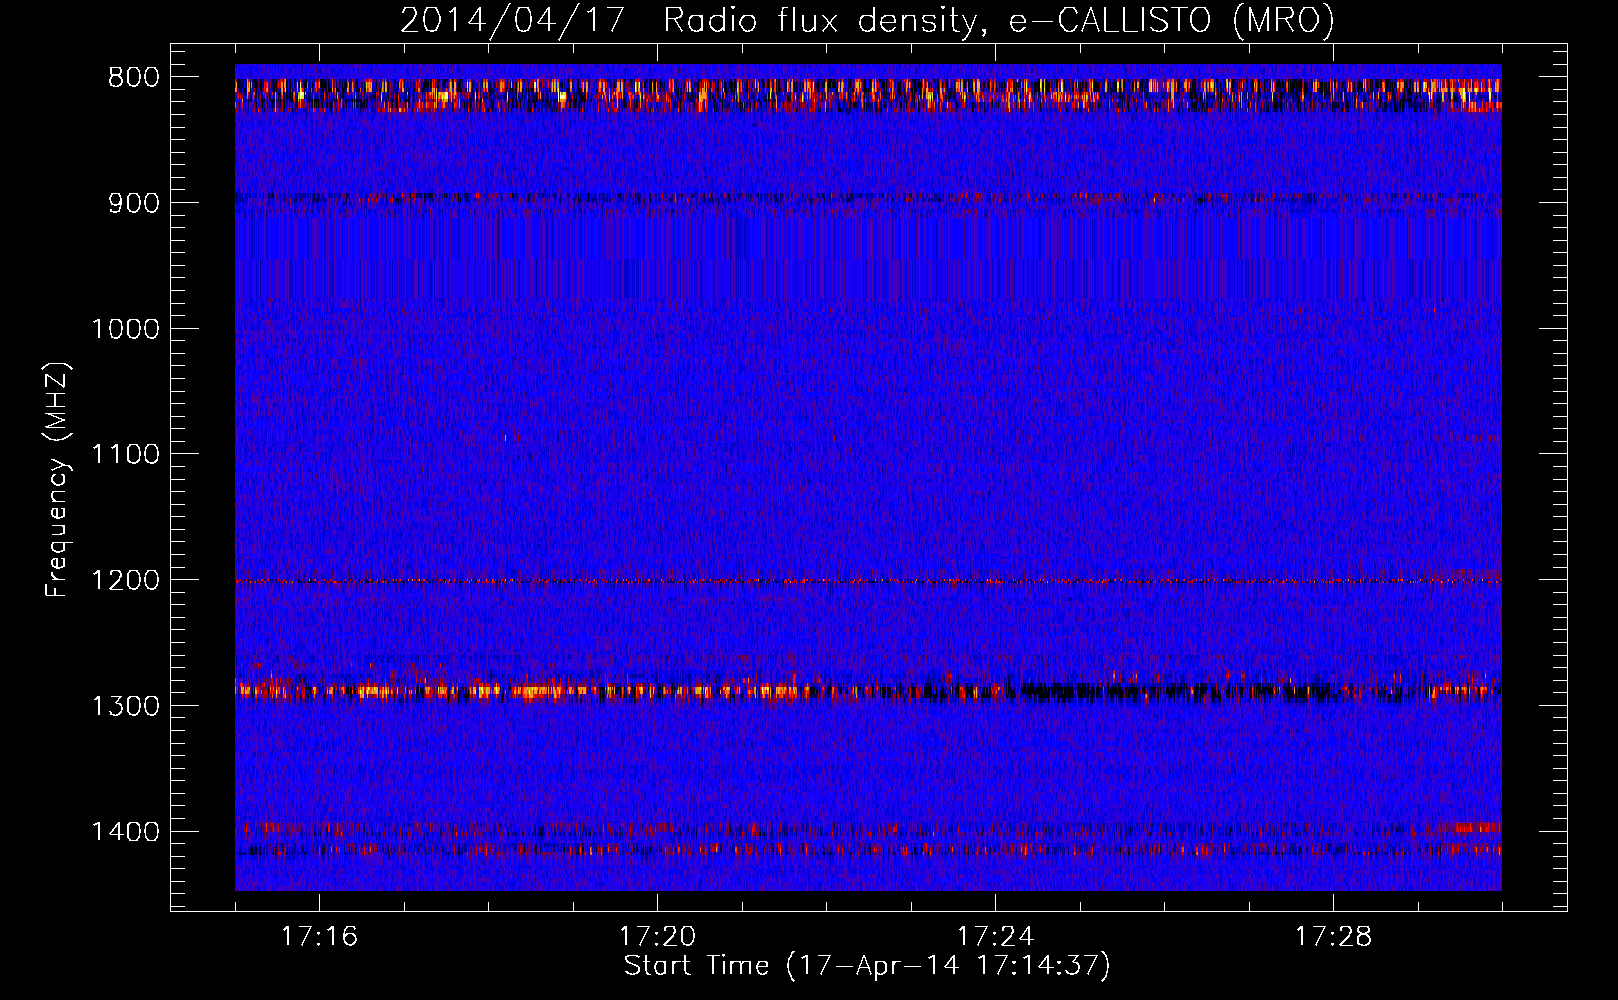Click the noisy band just below 800 MHz

(868, 94)
